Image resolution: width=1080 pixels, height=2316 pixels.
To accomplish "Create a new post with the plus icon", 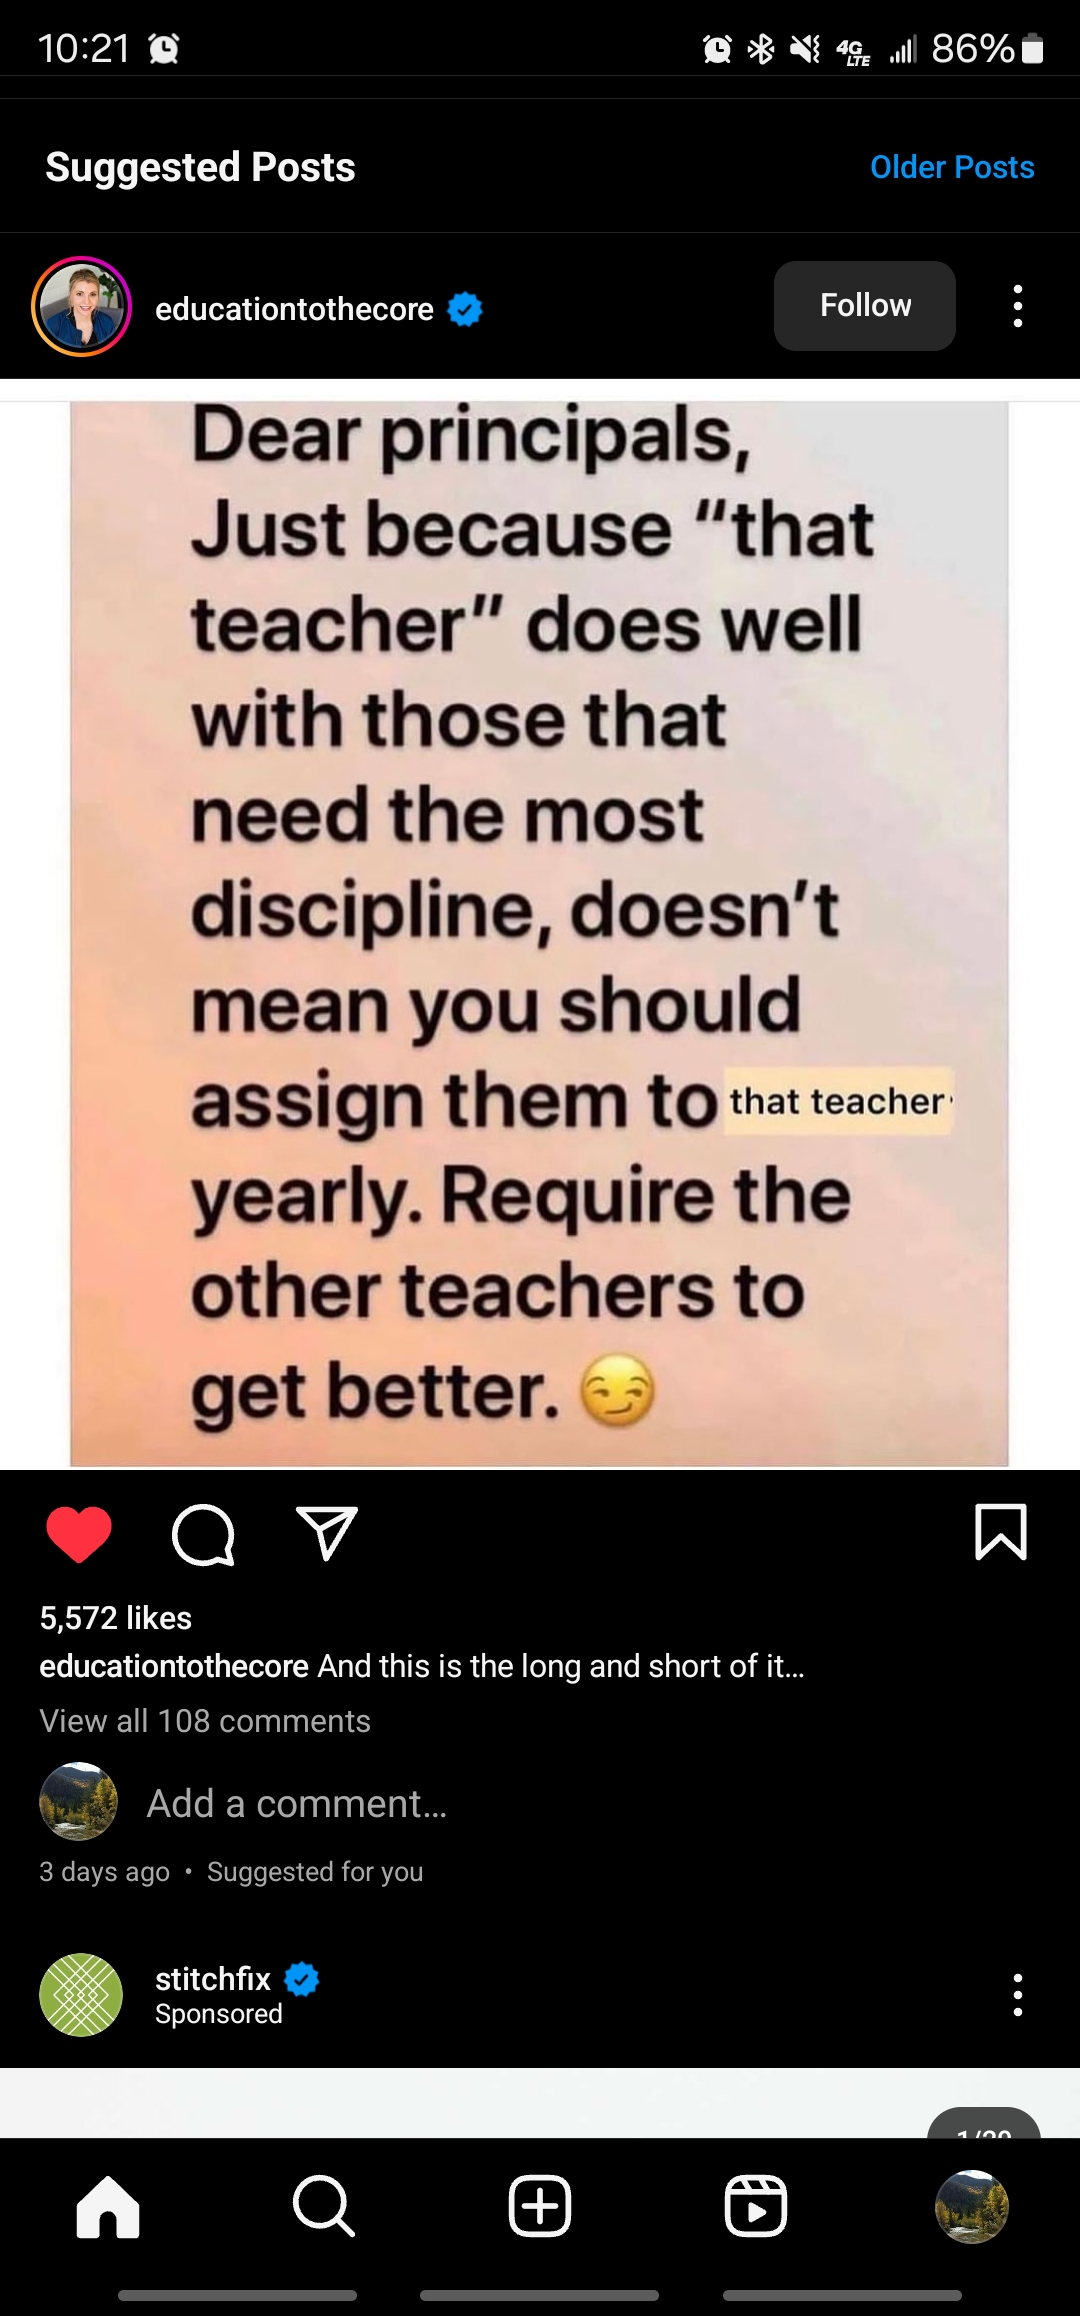I will click(x=540, y=2206).
